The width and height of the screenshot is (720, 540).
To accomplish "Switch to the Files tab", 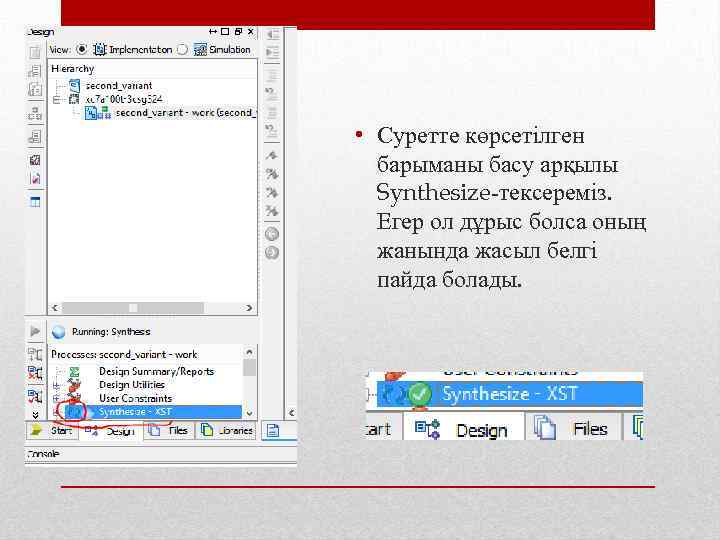I will pos(169,431).
